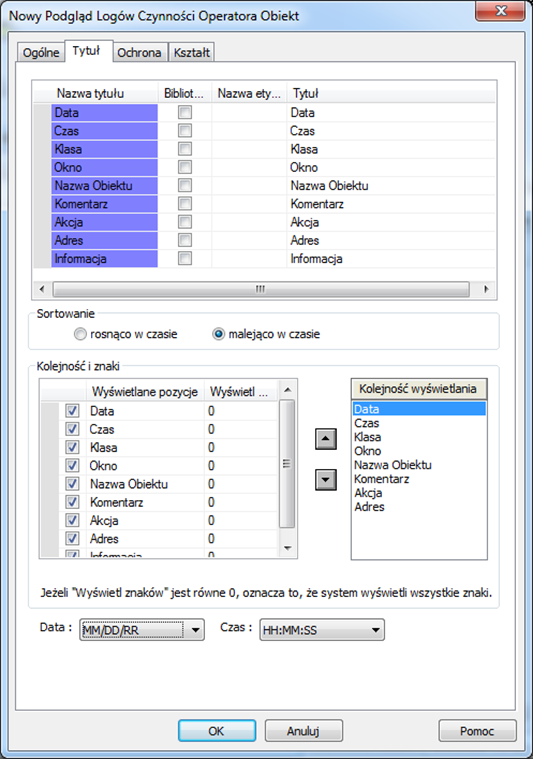Switch to the Ochrona tab

[x=139, y=52]
